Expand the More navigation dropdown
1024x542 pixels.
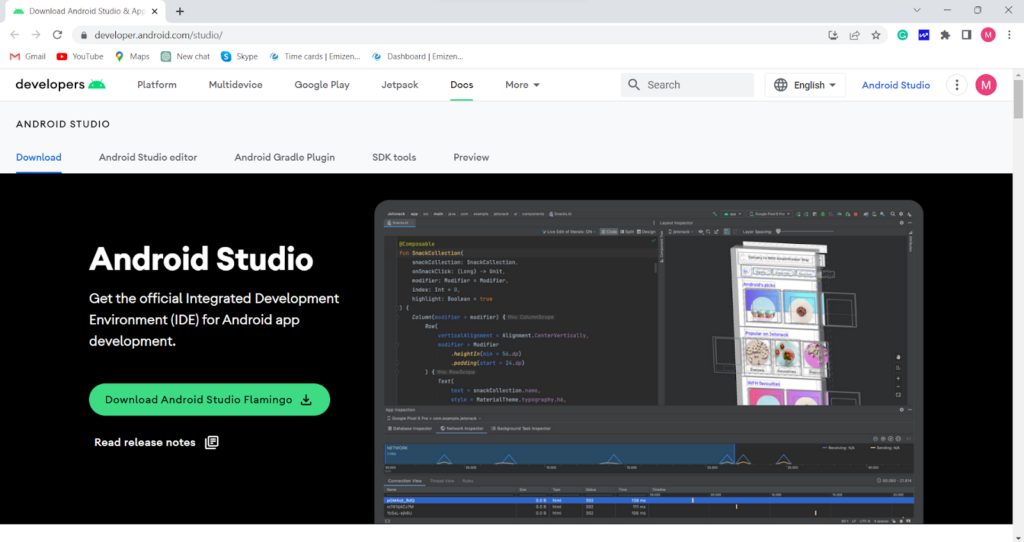[x=522, y=85]
